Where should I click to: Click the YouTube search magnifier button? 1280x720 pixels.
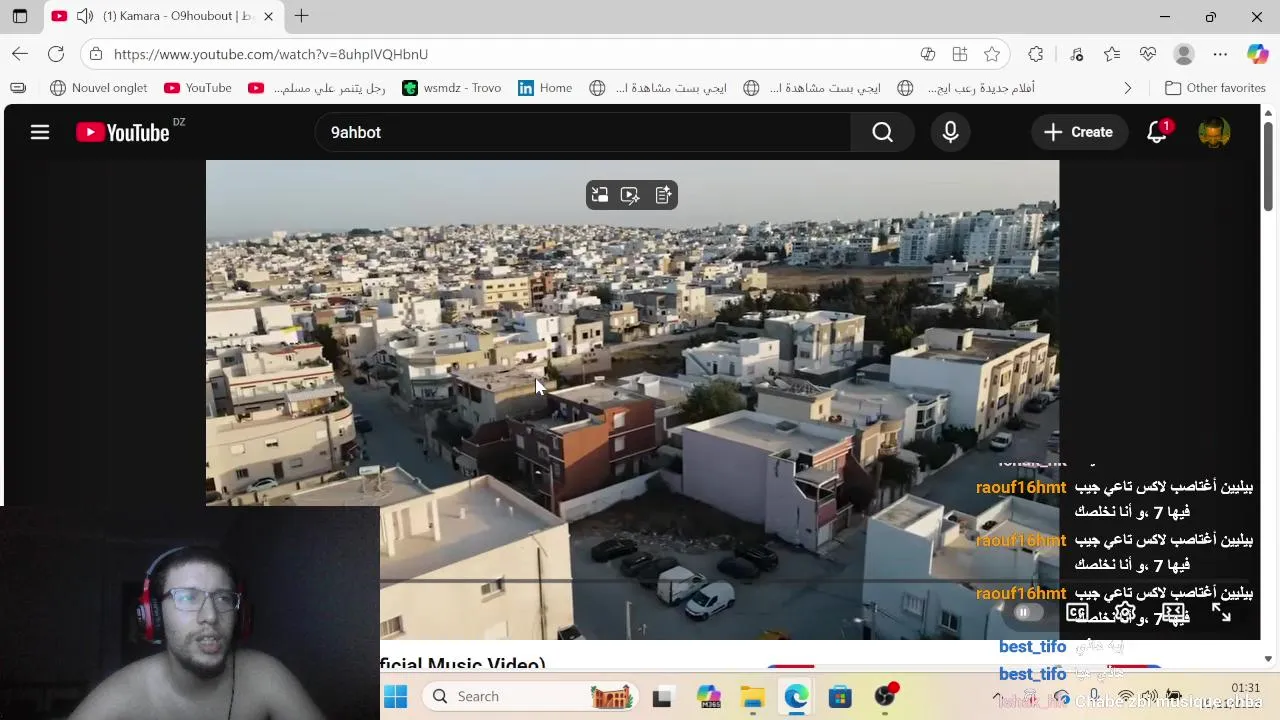tap(882, 132)
